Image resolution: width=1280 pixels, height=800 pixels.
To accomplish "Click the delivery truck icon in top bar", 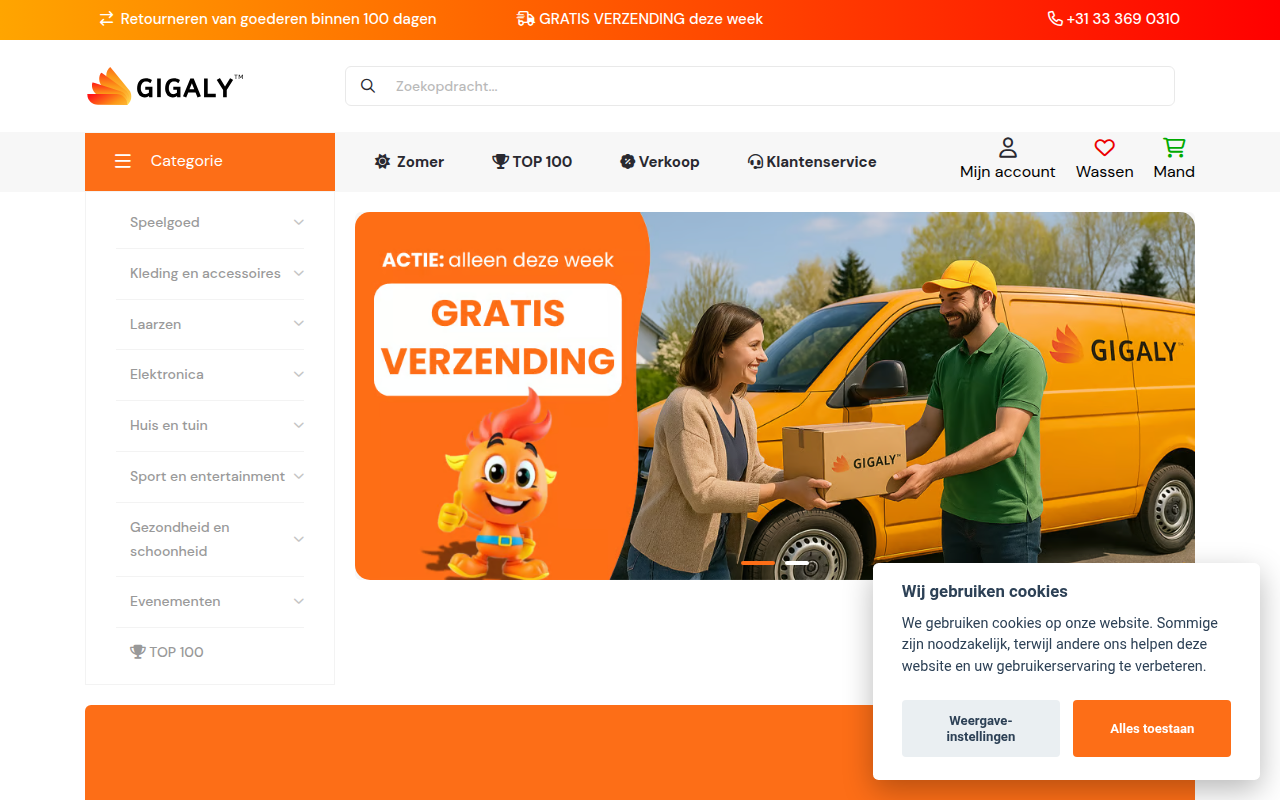I will click(526, 19).
